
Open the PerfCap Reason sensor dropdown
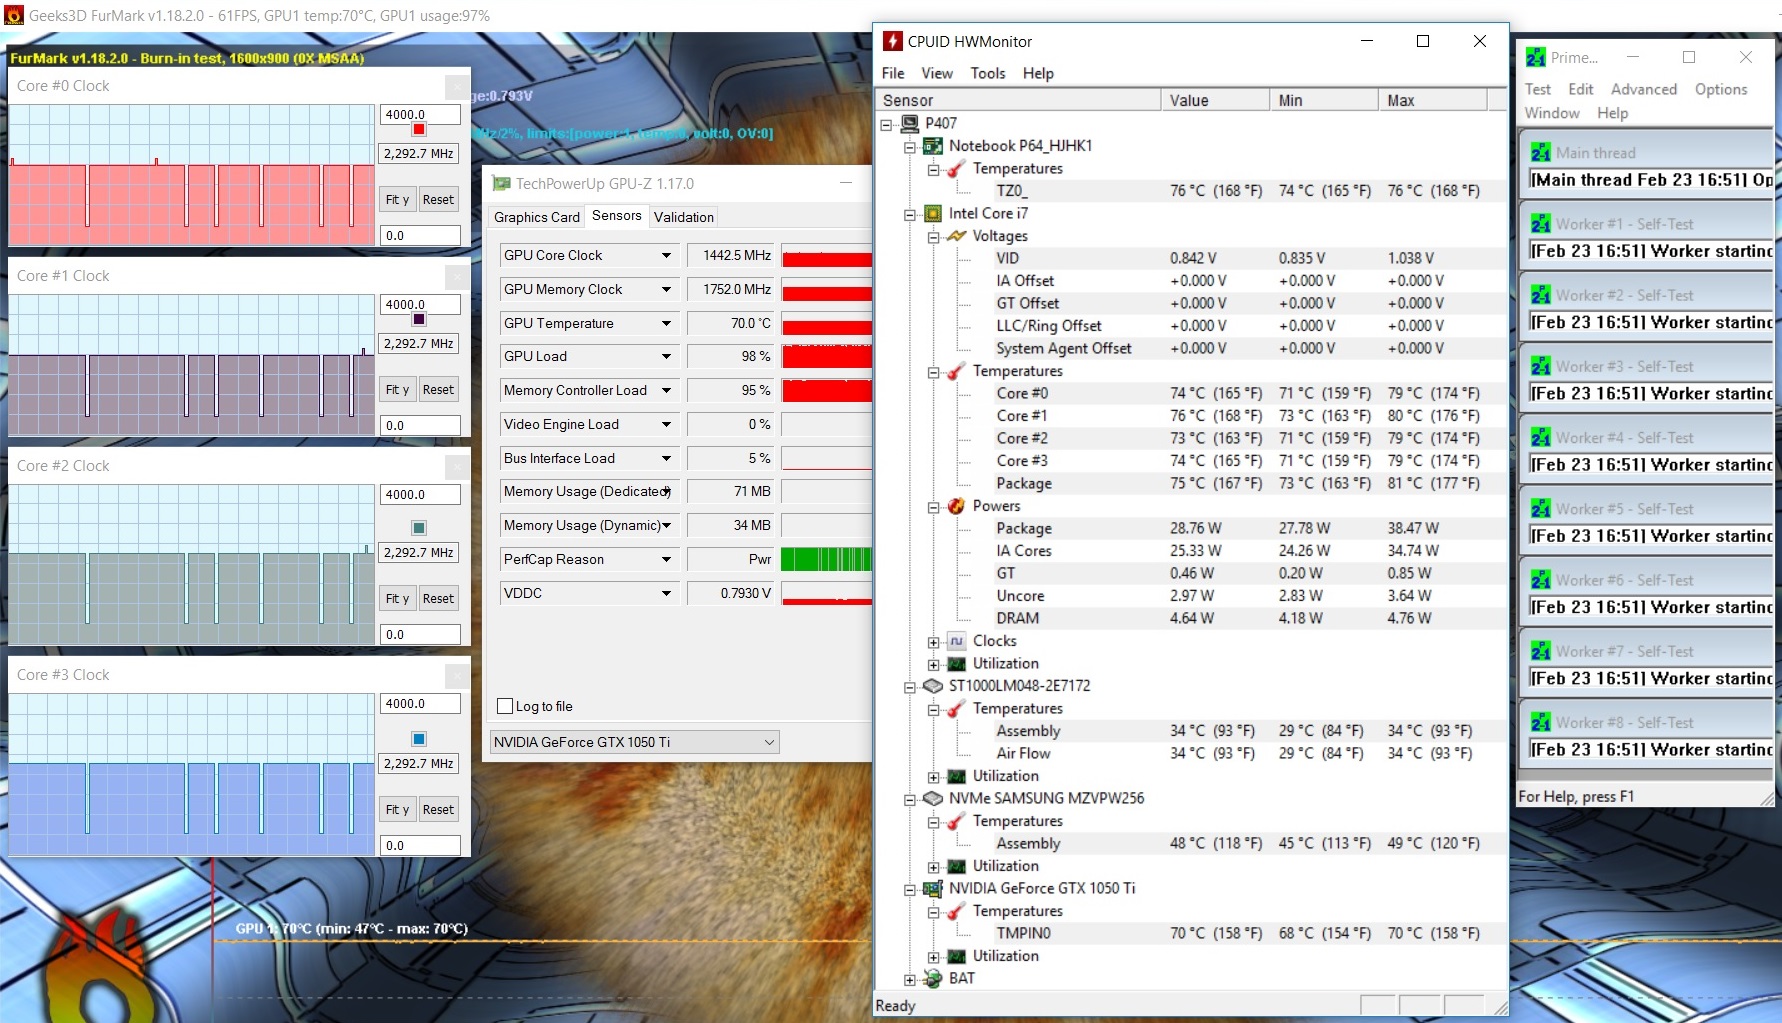click(x=667, y=559)
